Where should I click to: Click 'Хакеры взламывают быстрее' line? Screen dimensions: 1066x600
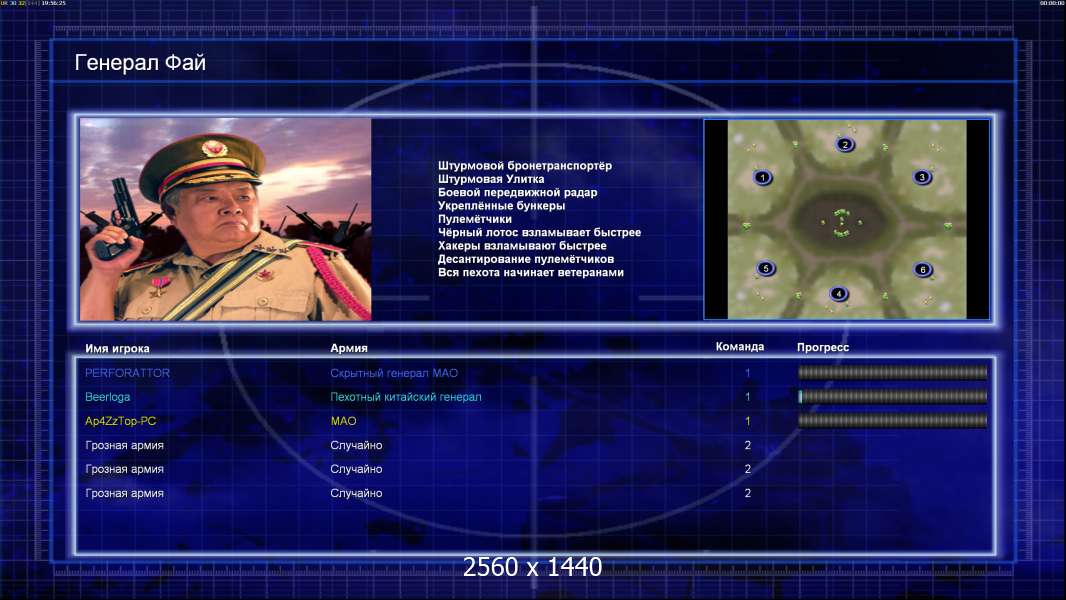[x=522, y=246]
